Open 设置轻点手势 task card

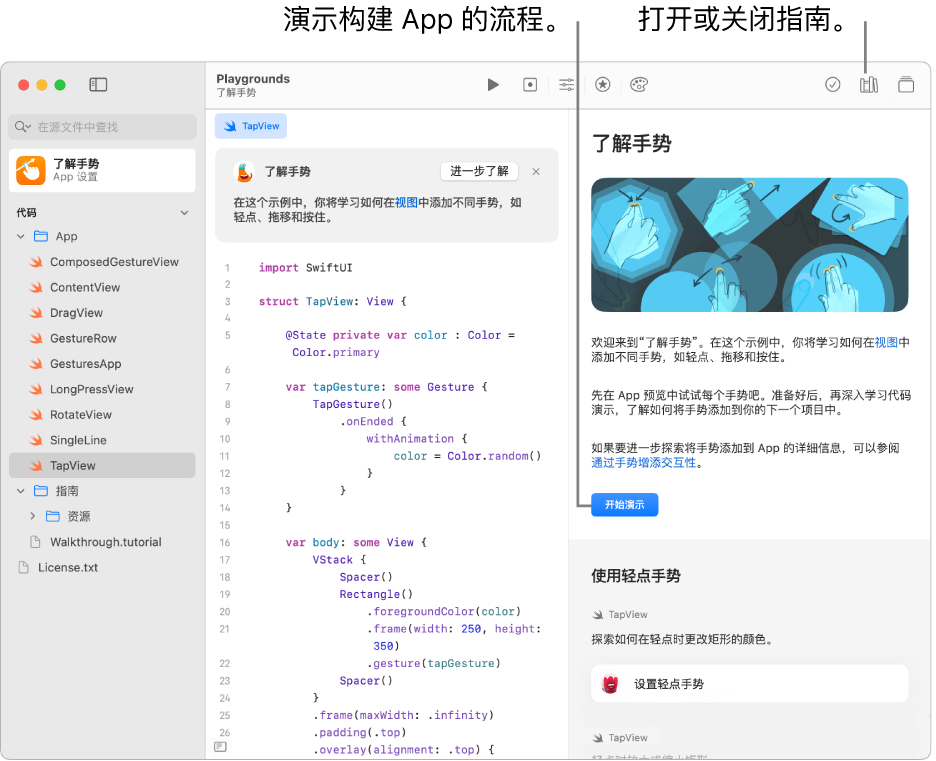click(x=749, y=683)
